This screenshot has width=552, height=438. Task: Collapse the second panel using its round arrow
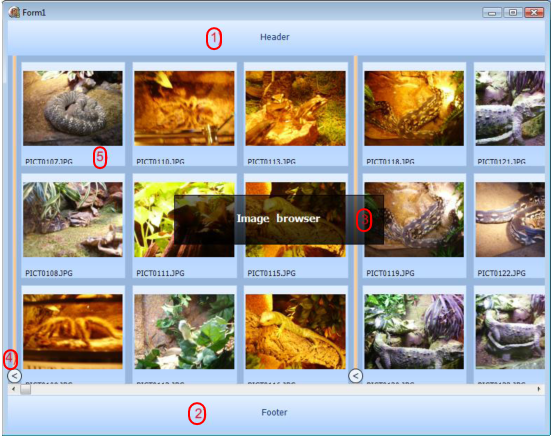pos(356,376)
